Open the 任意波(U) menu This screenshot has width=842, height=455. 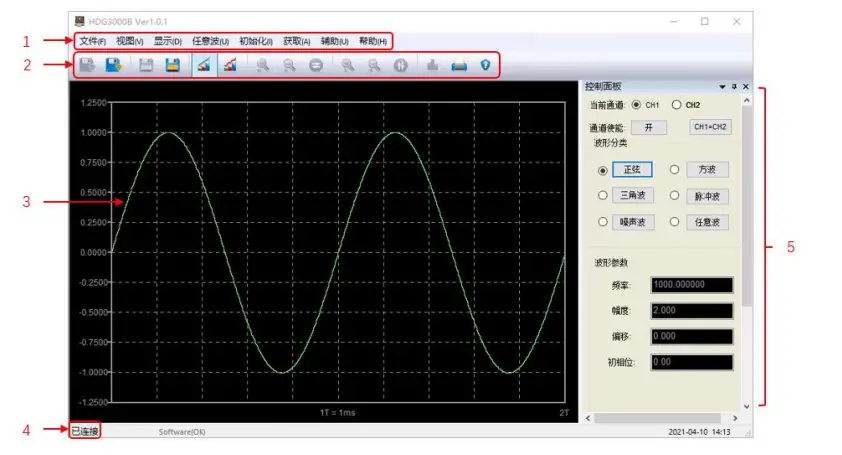210,41
